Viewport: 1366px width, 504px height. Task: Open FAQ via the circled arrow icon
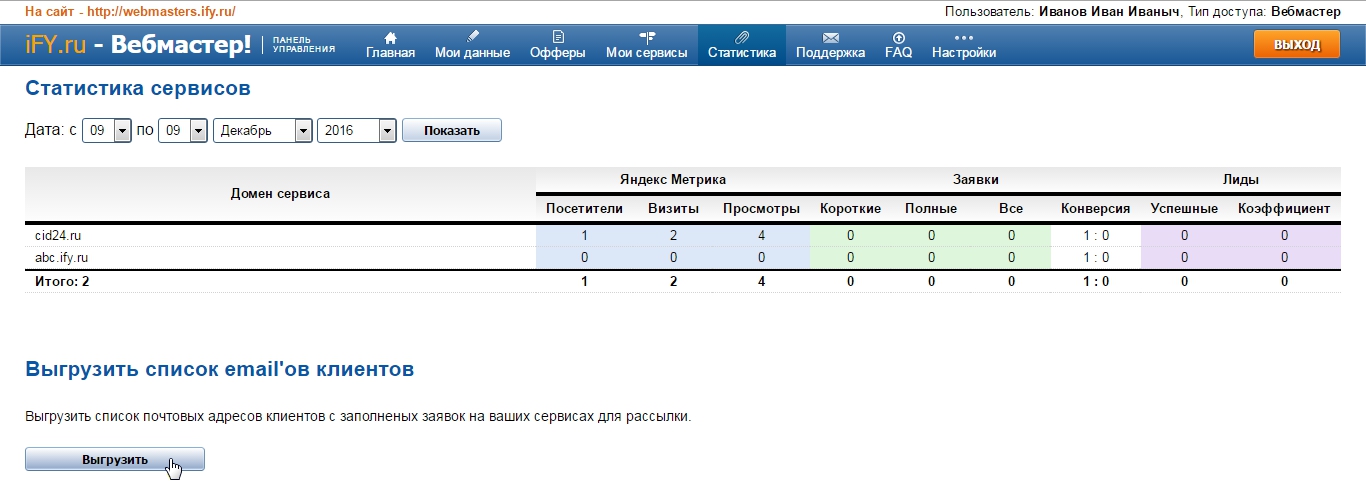[898, 38]
